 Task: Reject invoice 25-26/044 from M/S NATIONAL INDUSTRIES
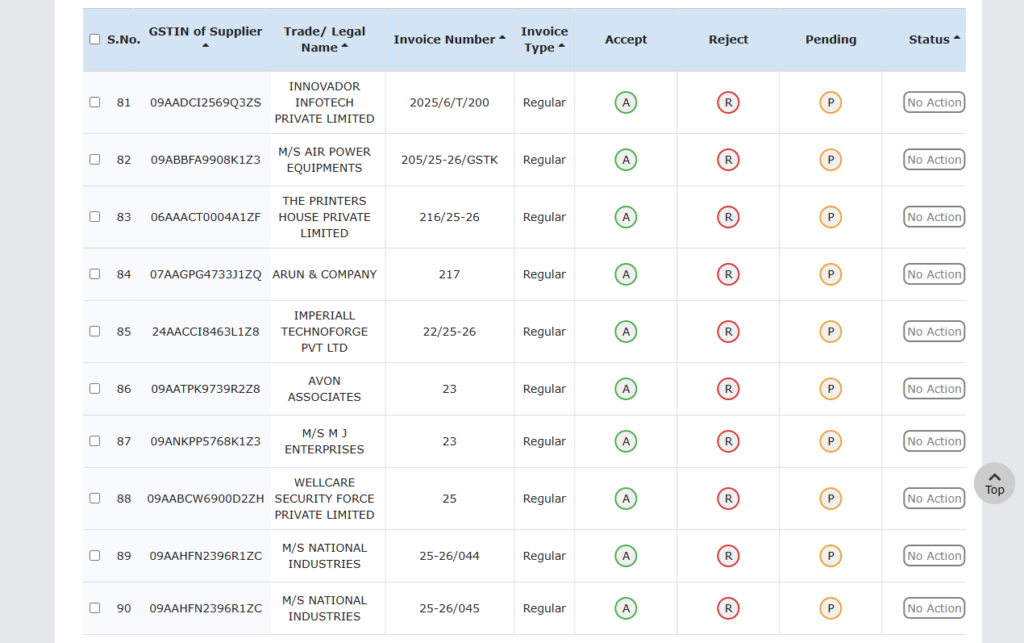(x=728, y=556)
